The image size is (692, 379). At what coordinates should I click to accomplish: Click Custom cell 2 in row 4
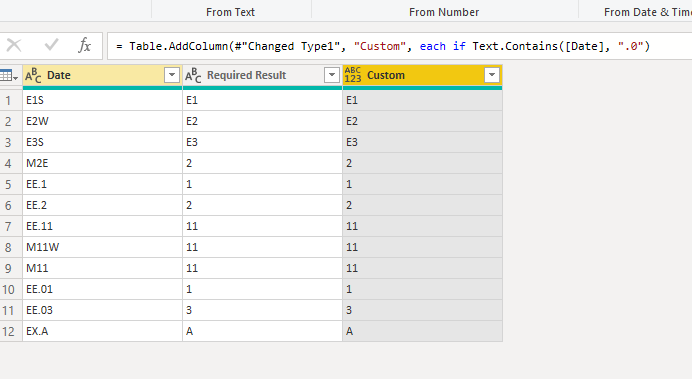[x=422, y=163]
